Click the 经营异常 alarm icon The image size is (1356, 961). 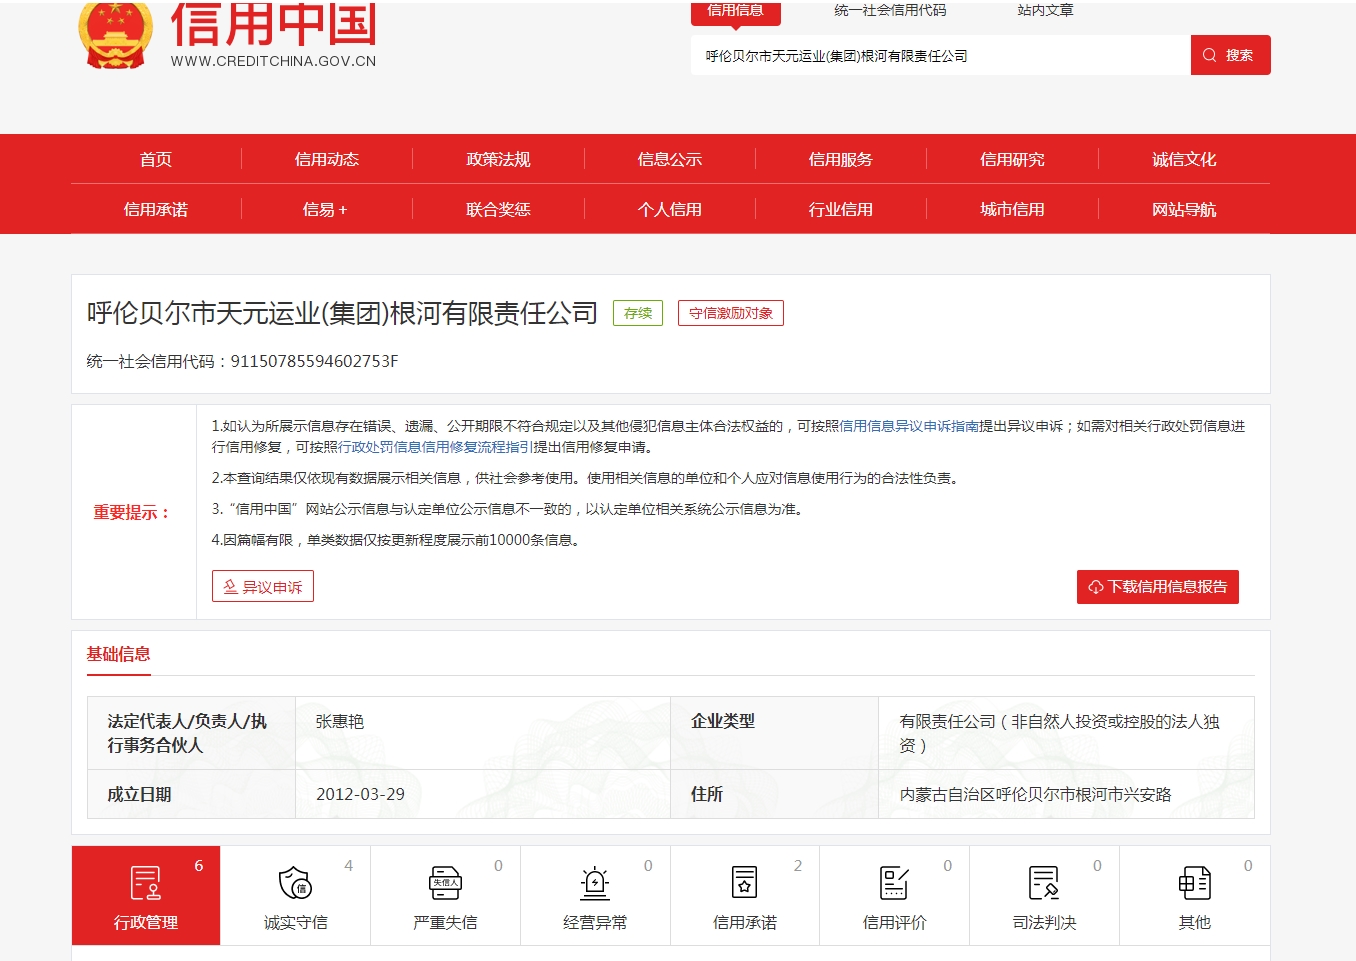595,883
